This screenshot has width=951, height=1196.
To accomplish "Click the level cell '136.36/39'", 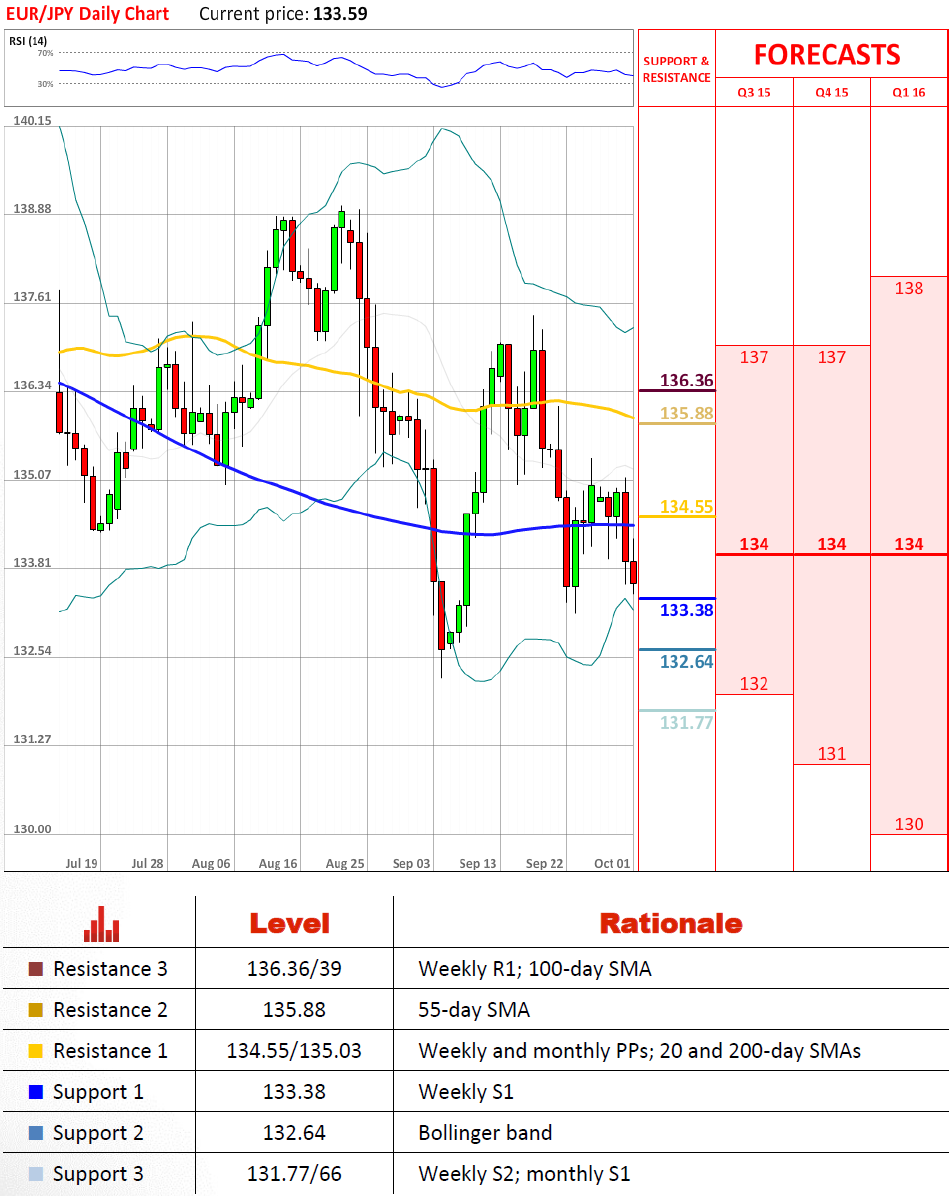I will (x=294, y=969).
